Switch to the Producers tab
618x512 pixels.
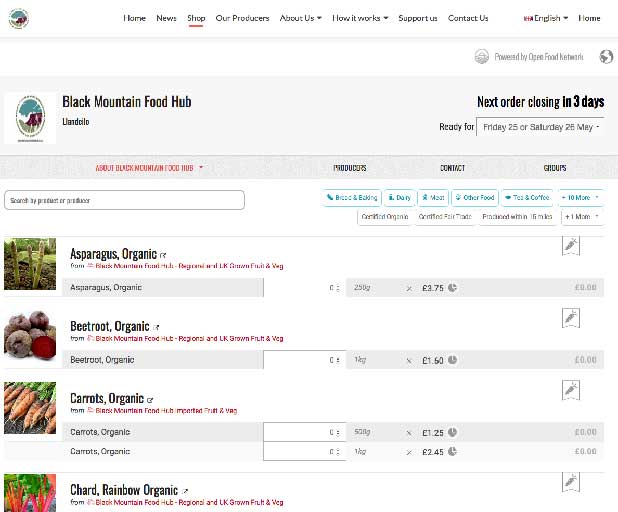coord(350,168)
